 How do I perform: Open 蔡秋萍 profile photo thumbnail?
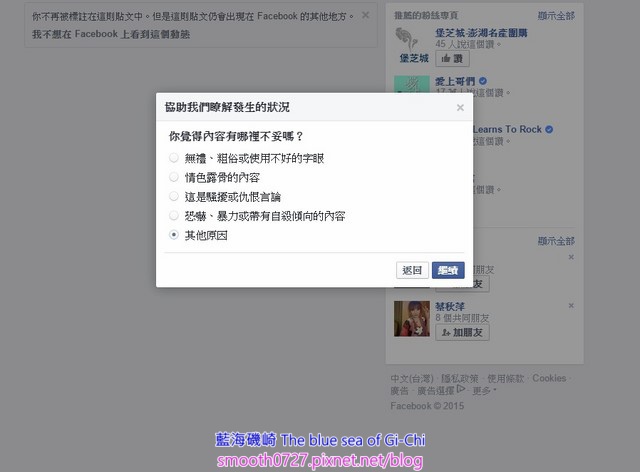(412, 319)
